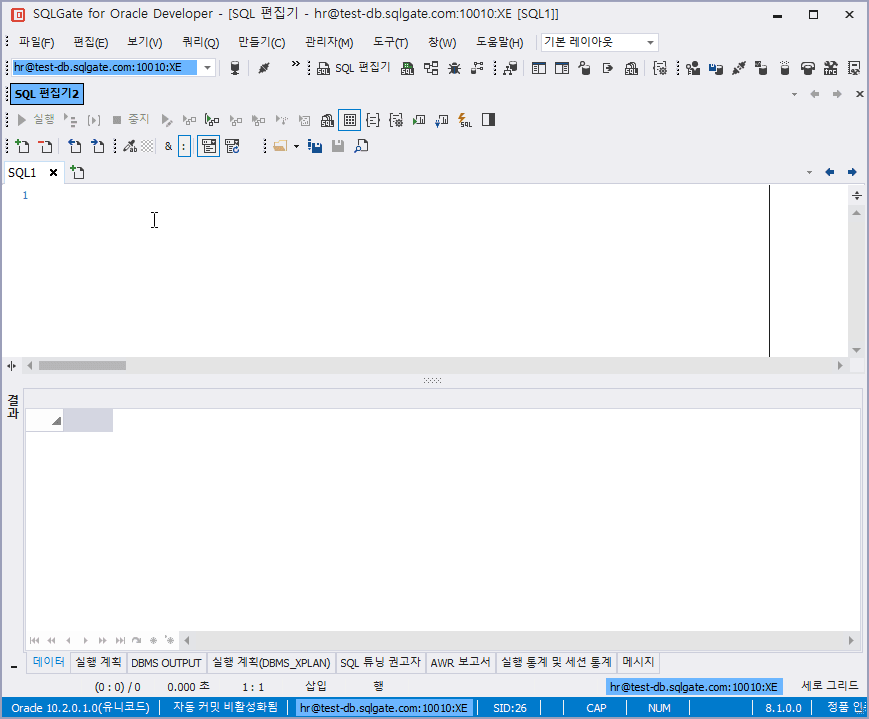869x719 pixels.
Task: Click the trc tools icon in the top toolbar
Action: pos(830,68)
